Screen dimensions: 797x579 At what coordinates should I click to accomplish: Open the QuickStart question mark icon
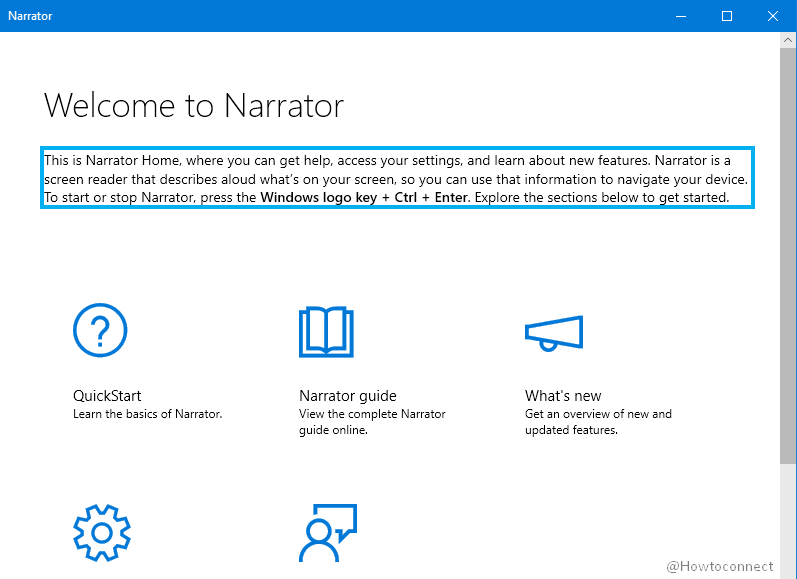(100, 330)
